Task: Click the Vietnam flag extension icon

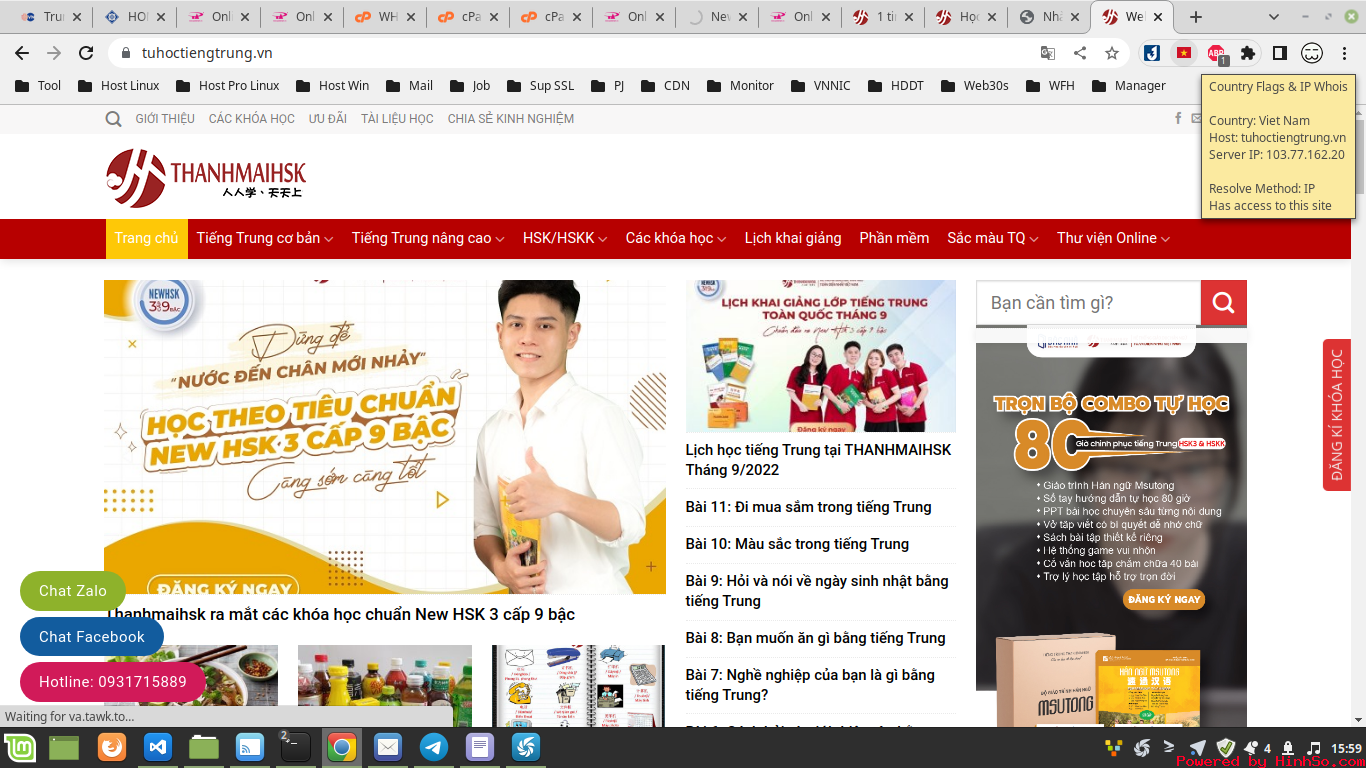Action: coord(1184,53)
